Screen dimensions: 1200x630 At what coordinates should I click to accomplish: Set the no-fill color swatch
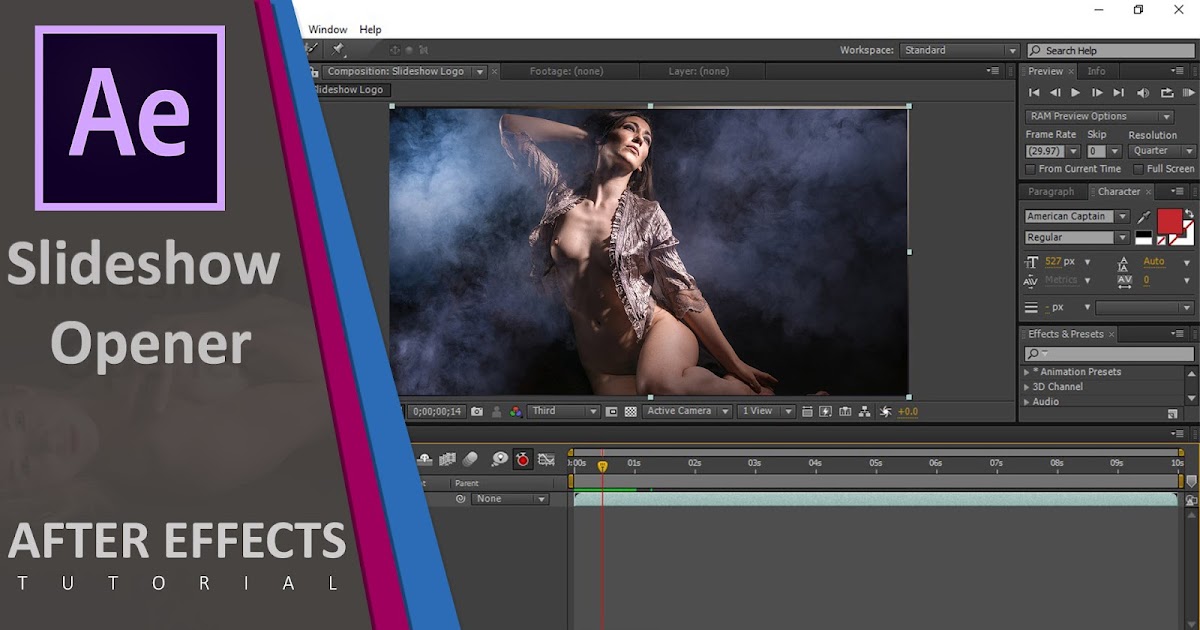click(1162, 240)
